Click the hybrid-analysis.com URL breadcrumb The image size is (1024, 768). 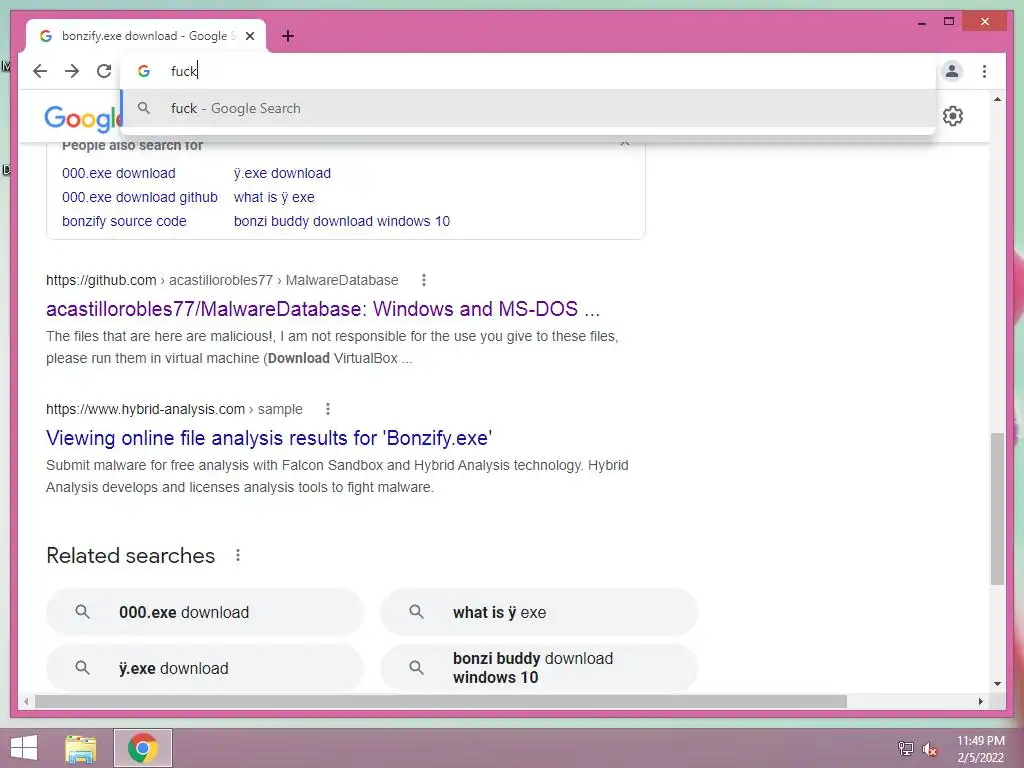click(174, 409)
